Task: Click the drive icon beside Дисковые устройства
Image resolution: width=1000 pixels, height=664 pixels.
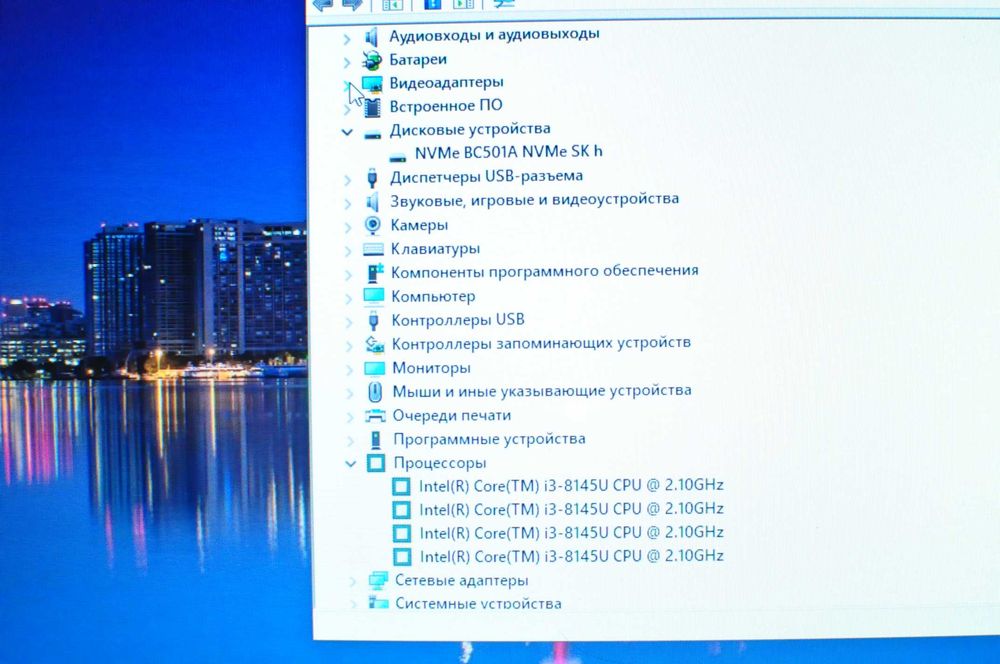Action: [372, 133]
